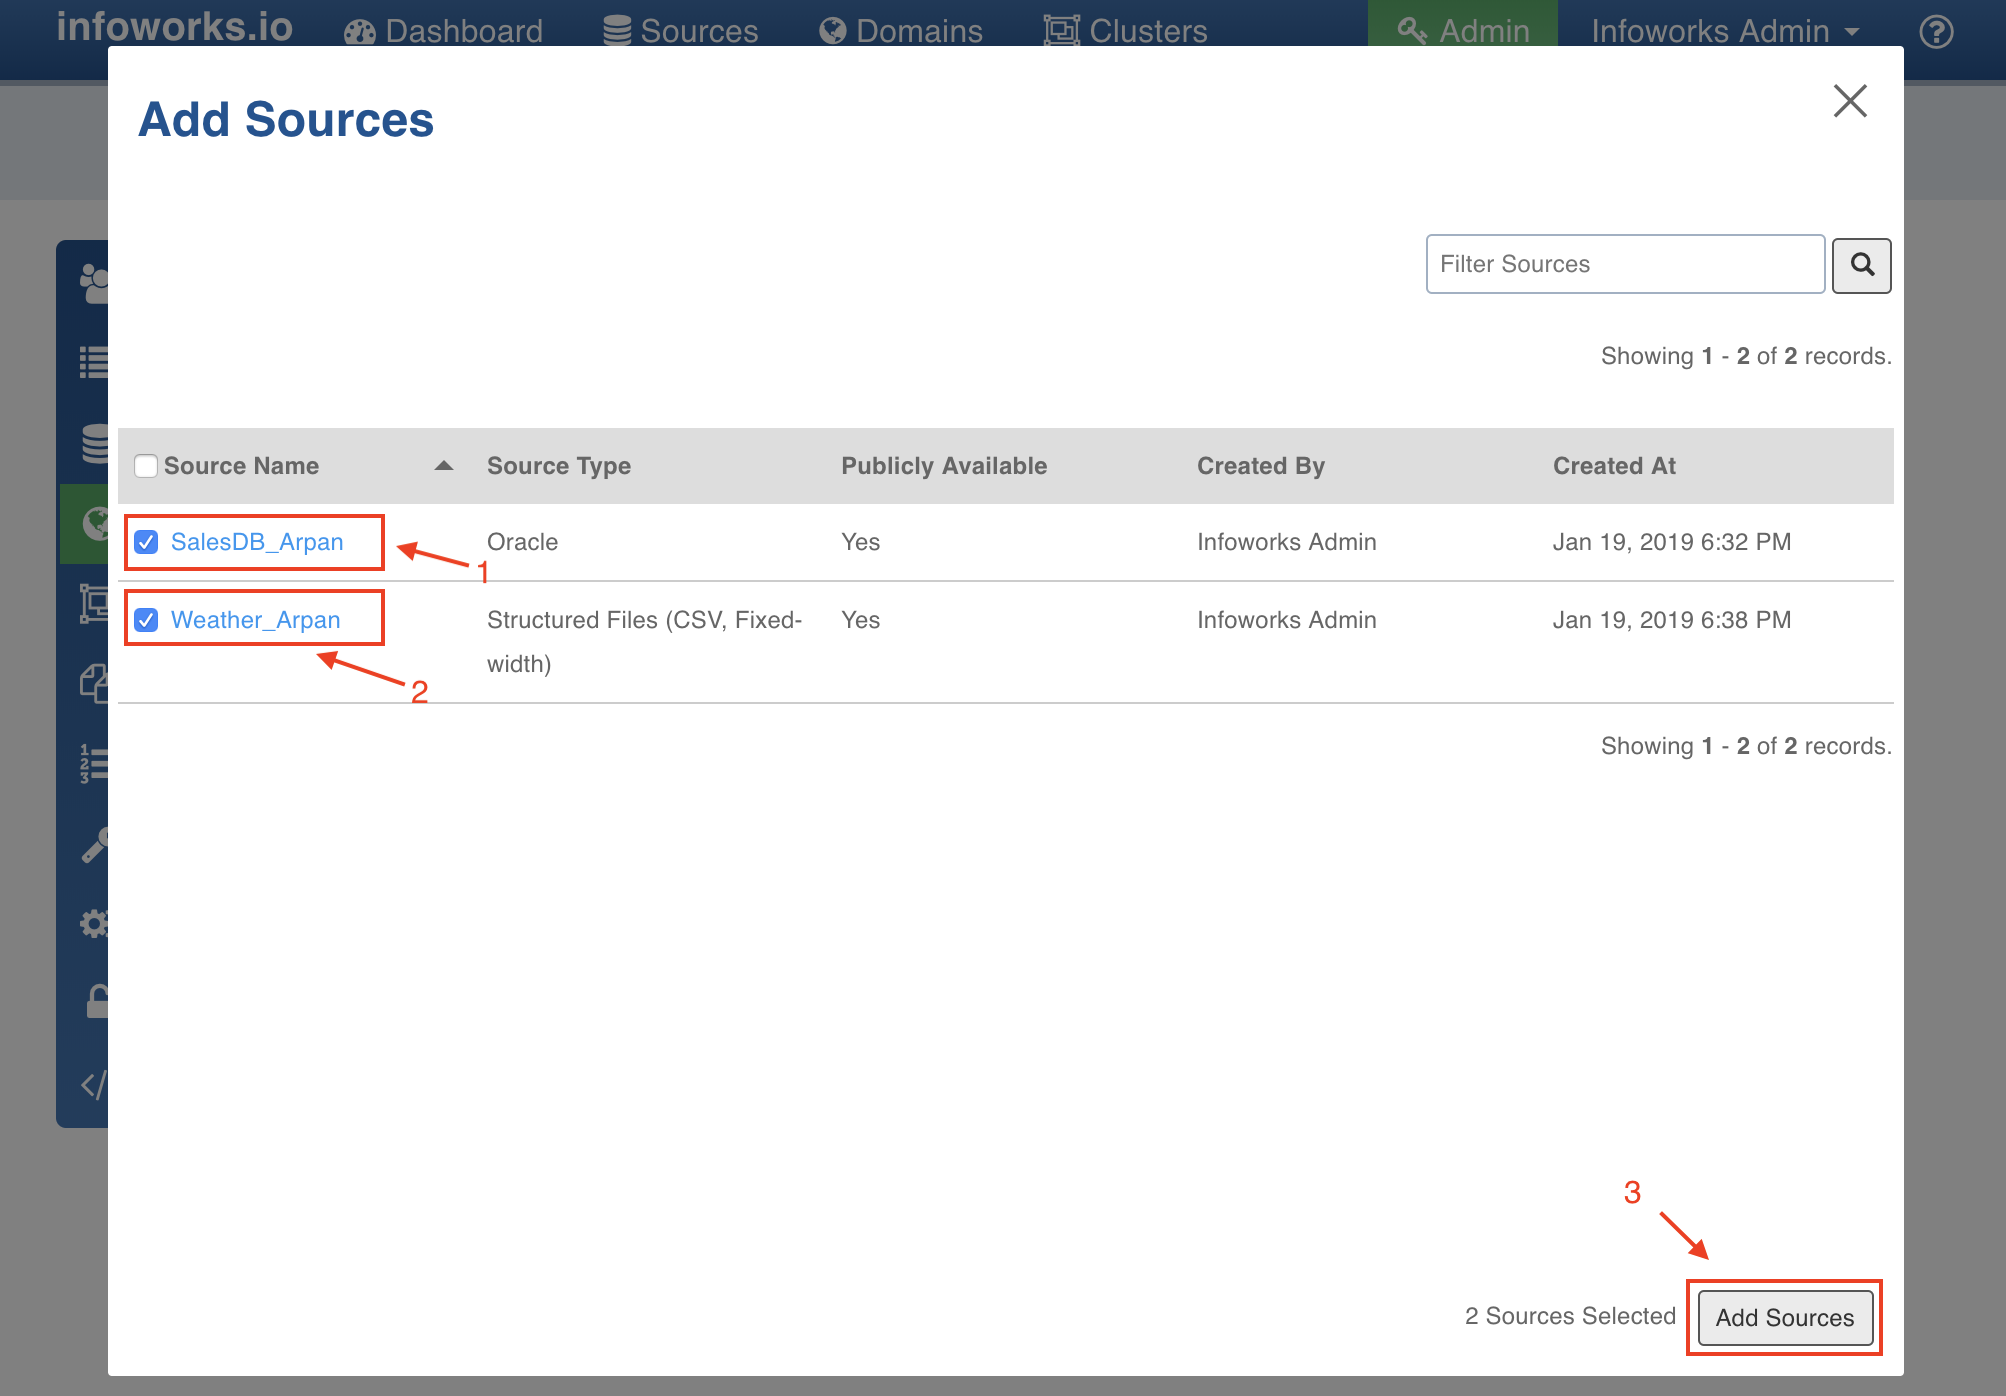Viewport: 2006px width, 1396px height.
Task: Click the Add Sources button
Action: pyautogui.click(x=1785, y=1318)
